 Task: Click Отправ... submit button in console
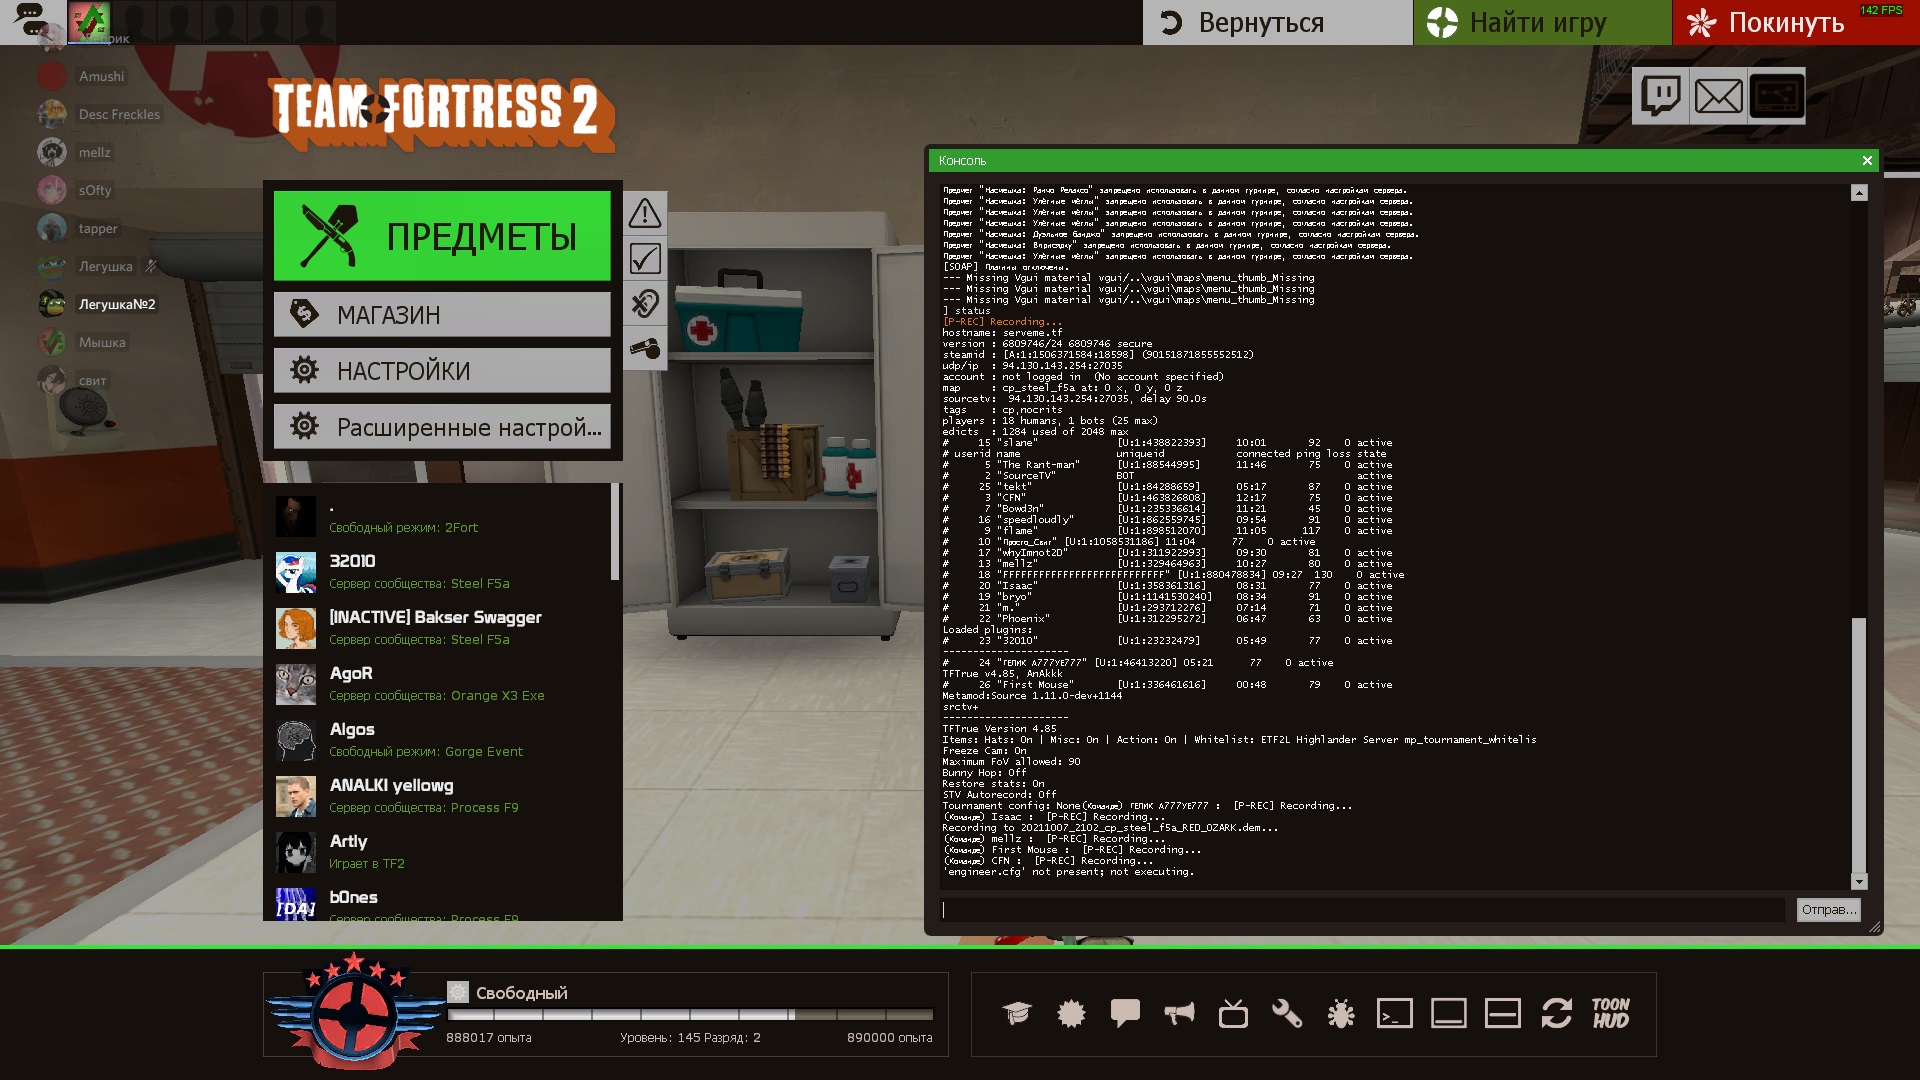coord(1828,909)
